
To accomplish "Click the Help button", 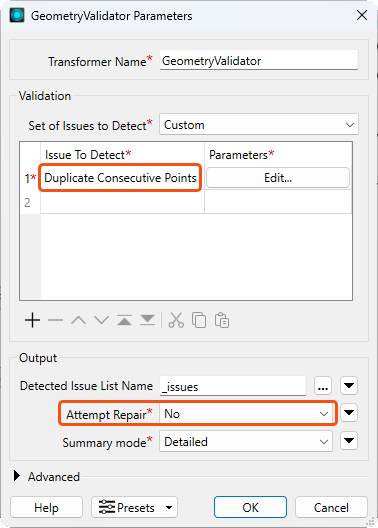I will click(46, 507).
